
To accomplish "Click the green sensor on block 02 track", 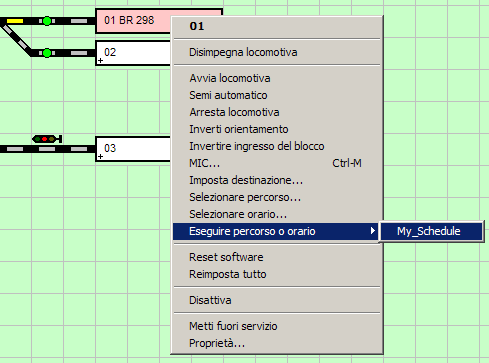I will [x=47, y=53].
